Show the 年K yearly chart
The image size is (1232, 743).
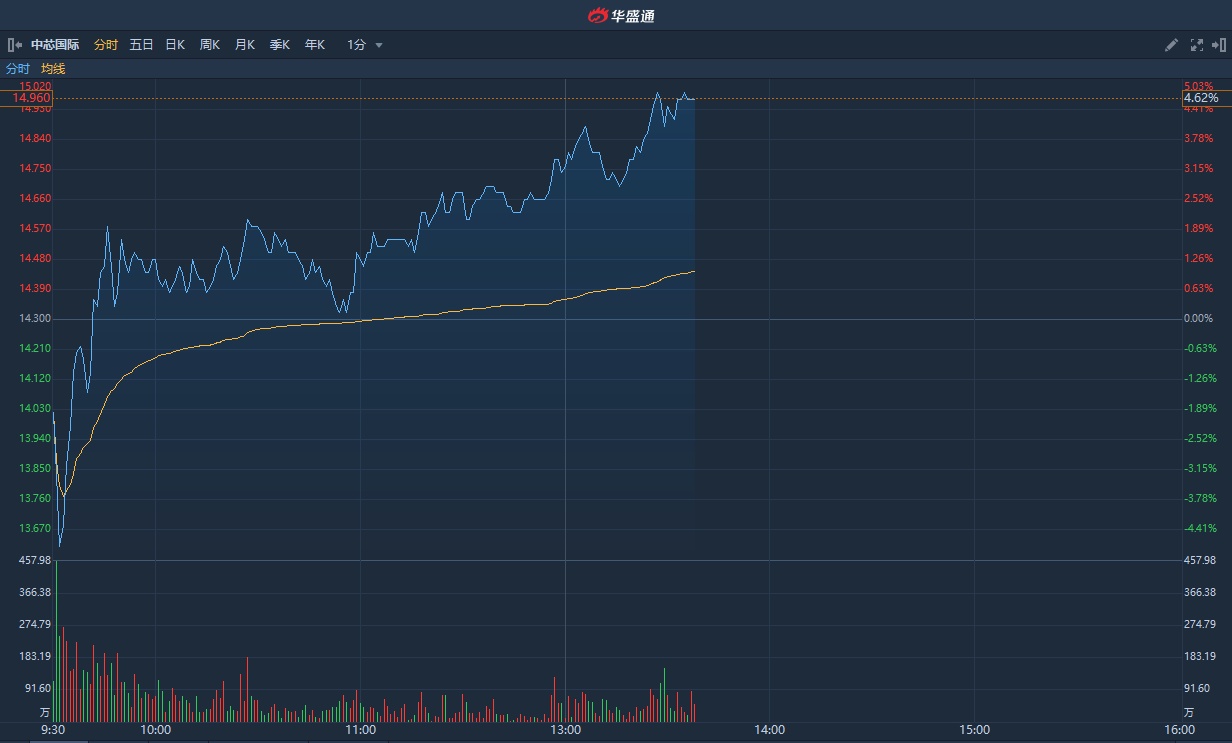click(x=314, y=45)
